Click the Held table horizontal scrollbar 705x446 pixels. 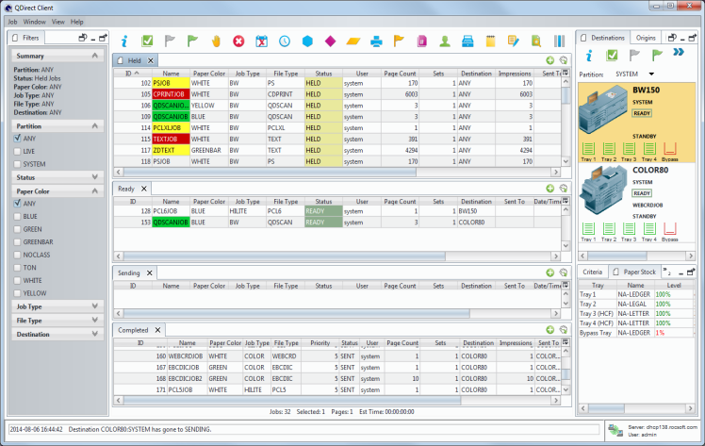pos(269,172)
